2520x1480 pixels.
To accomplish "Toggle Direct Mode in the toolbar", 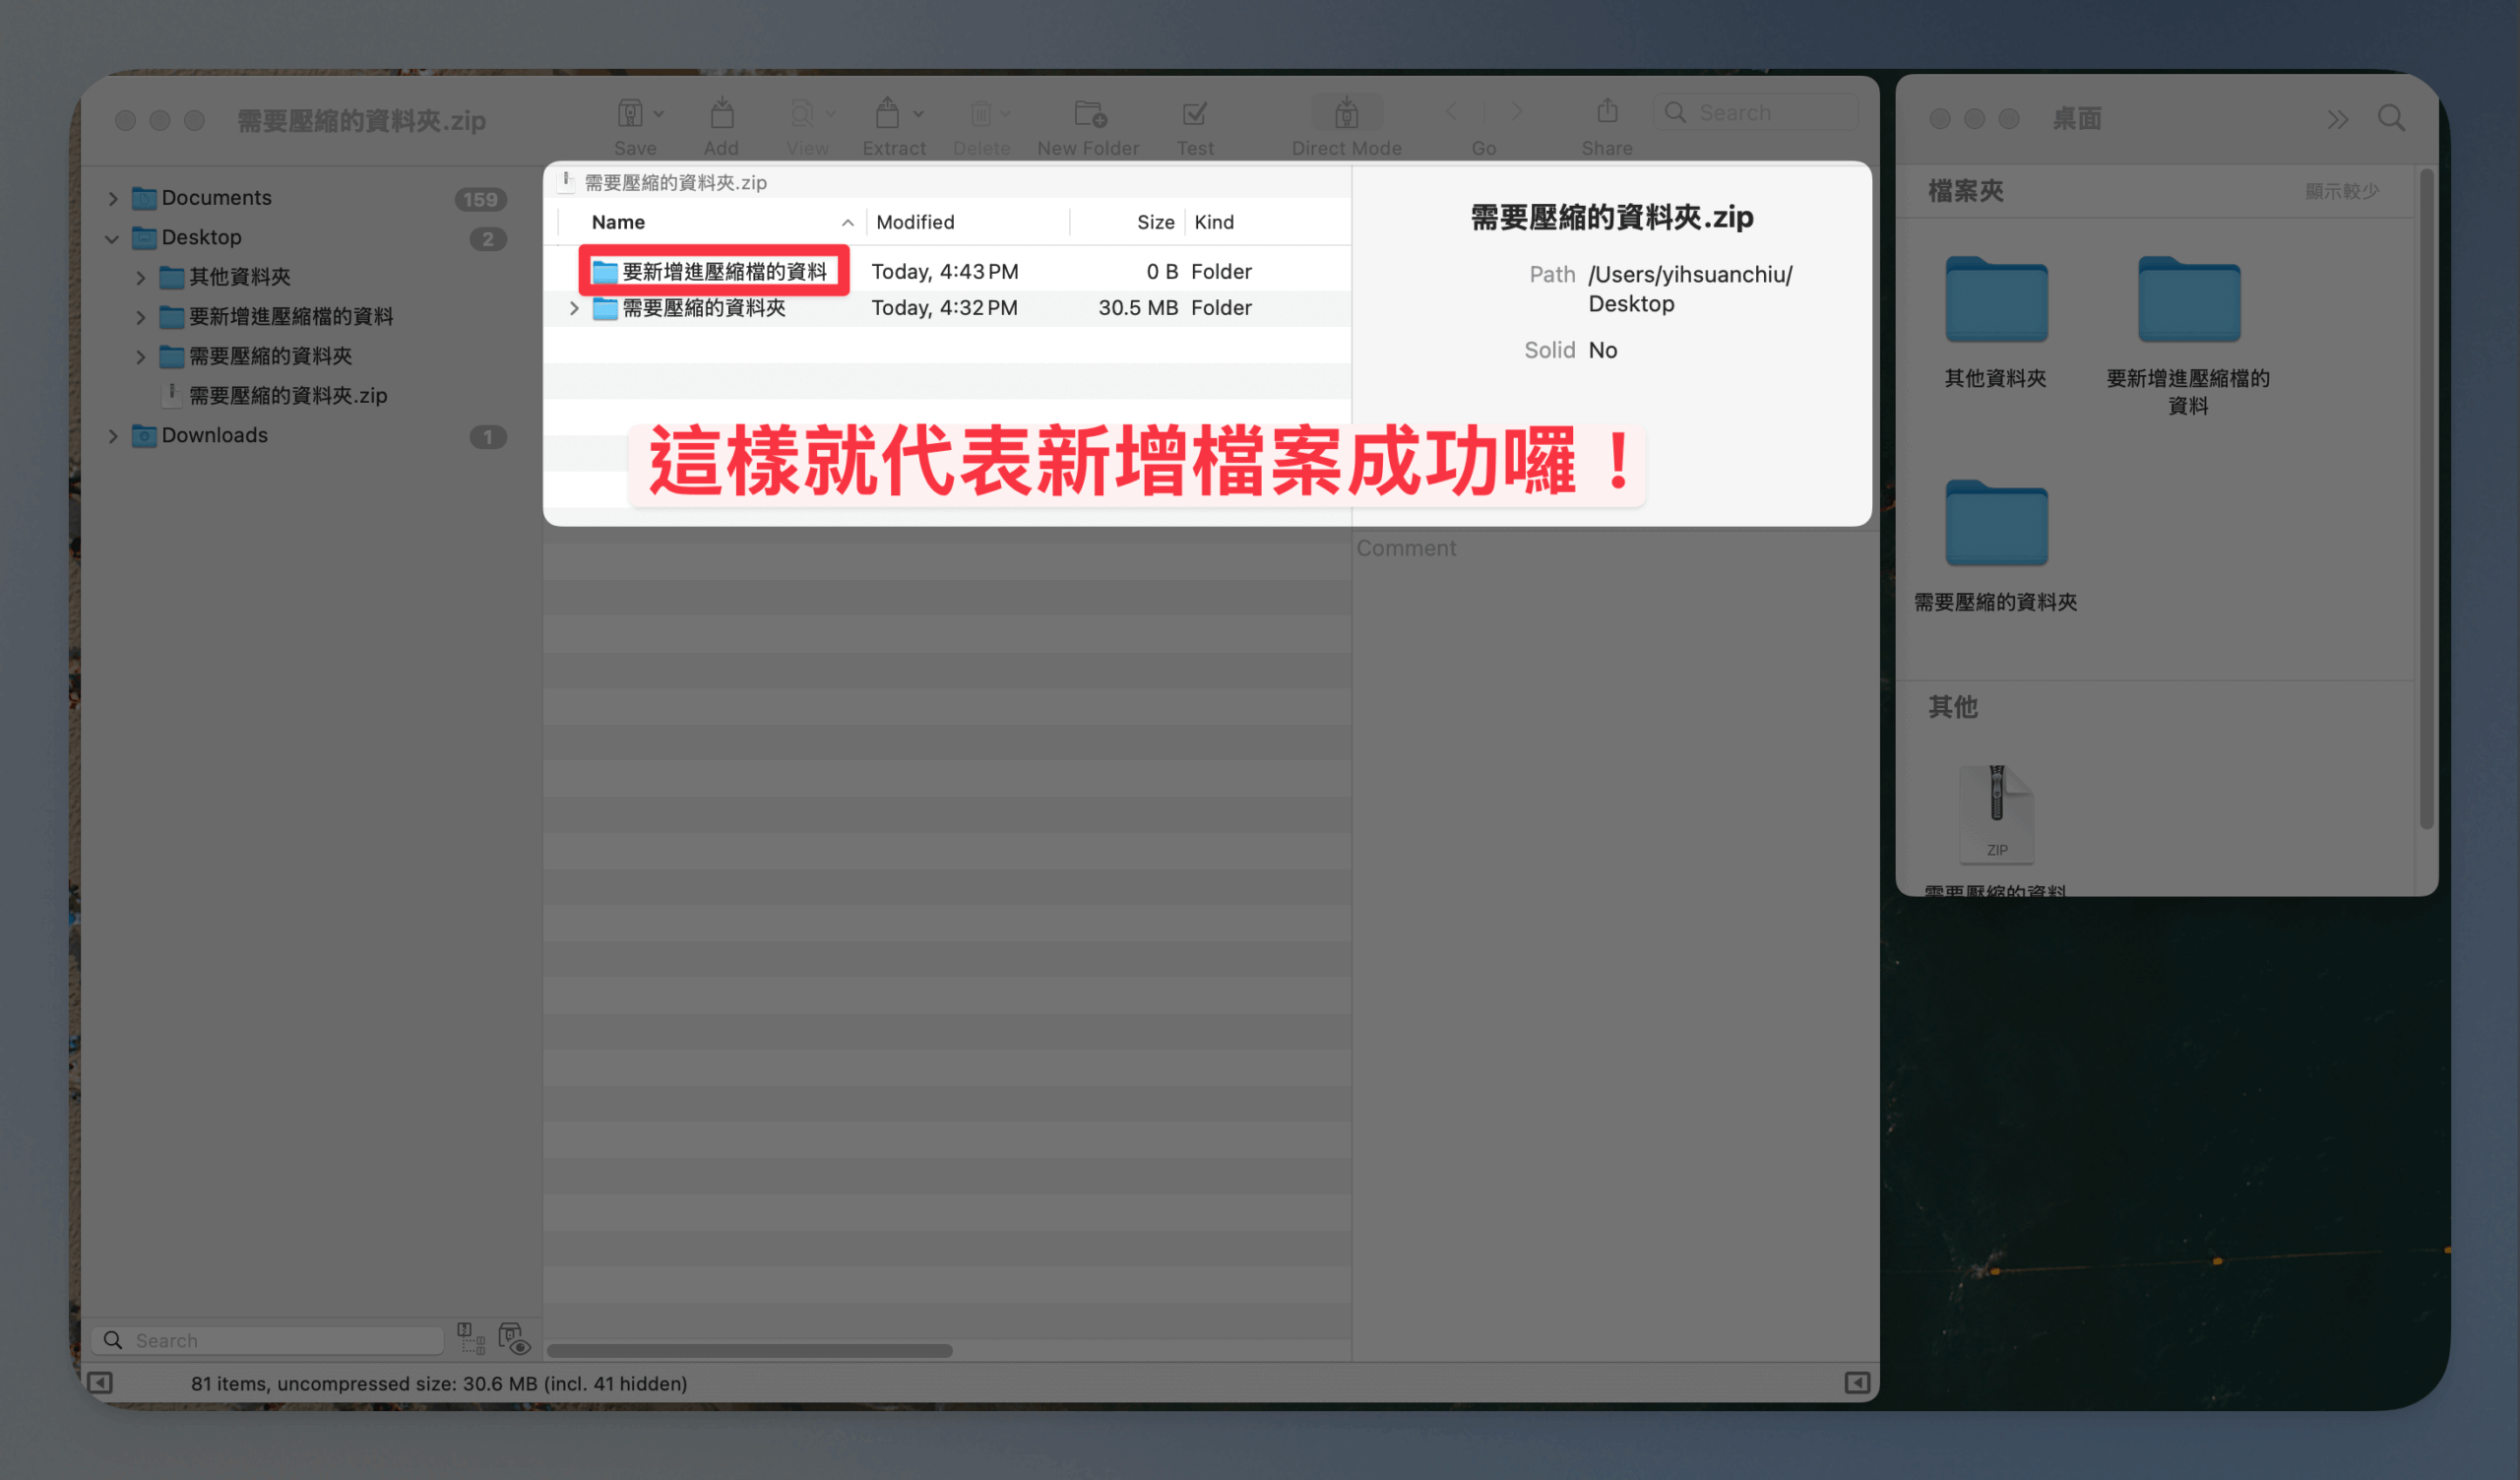I will click(1346, 114).
